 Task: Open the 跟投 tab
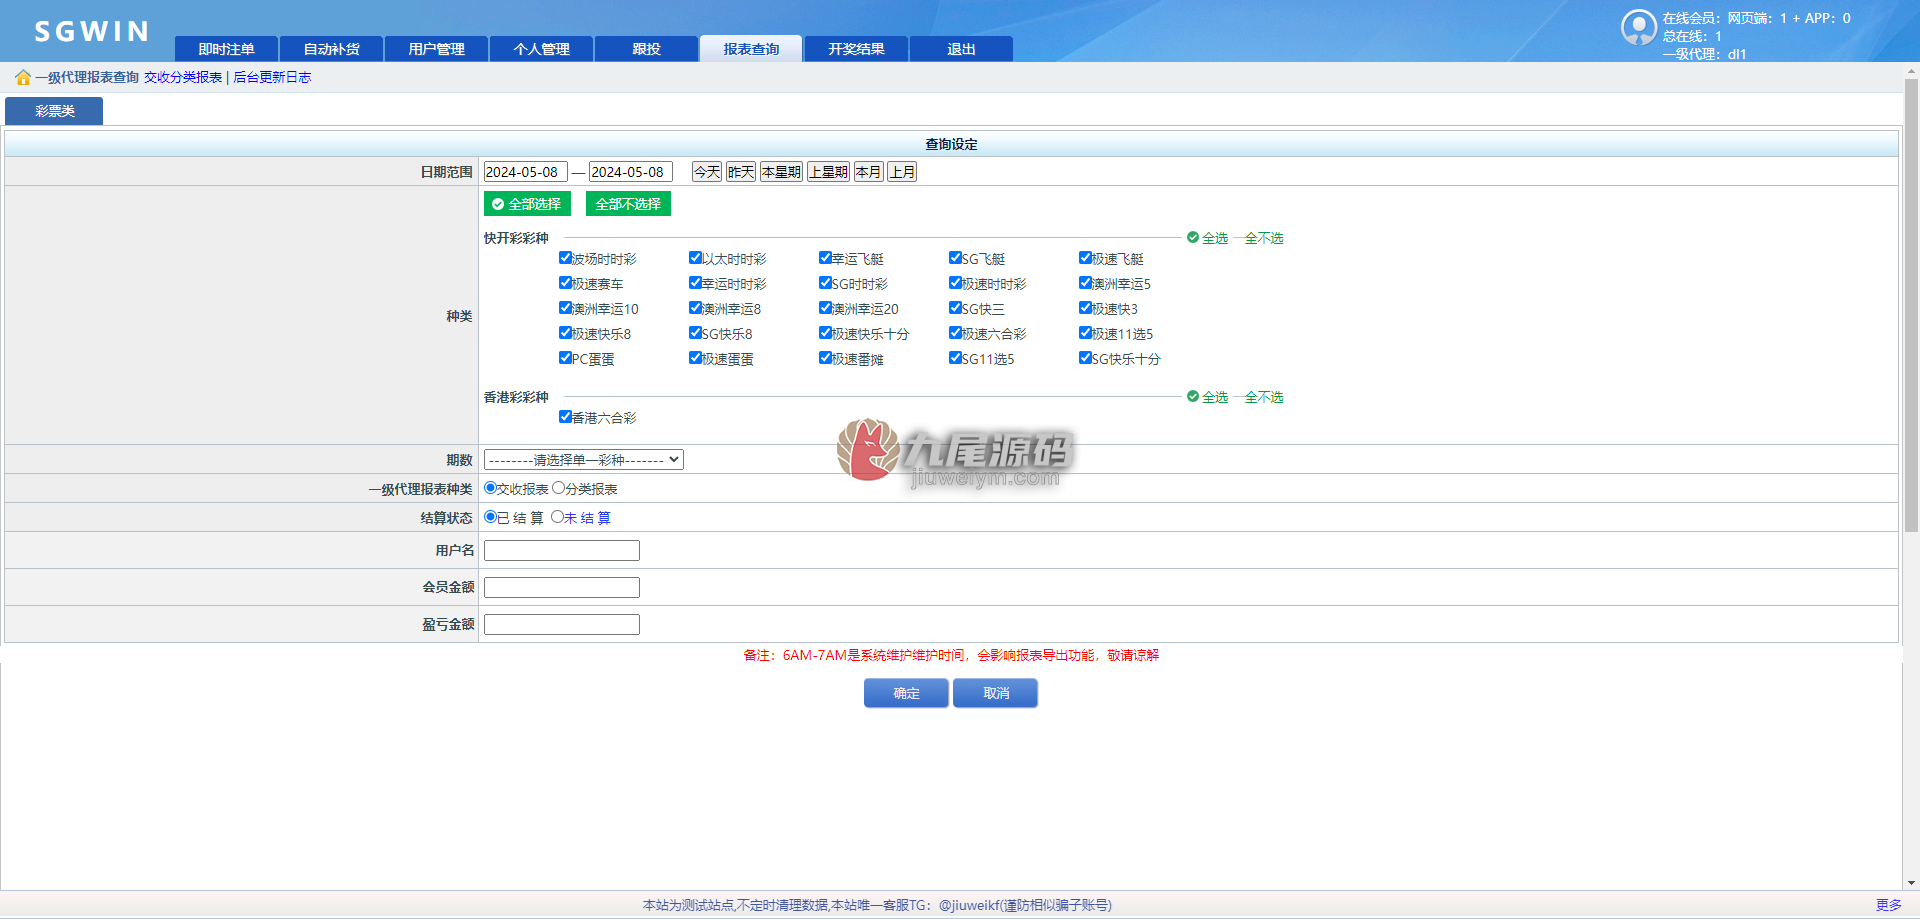[646, 49]
